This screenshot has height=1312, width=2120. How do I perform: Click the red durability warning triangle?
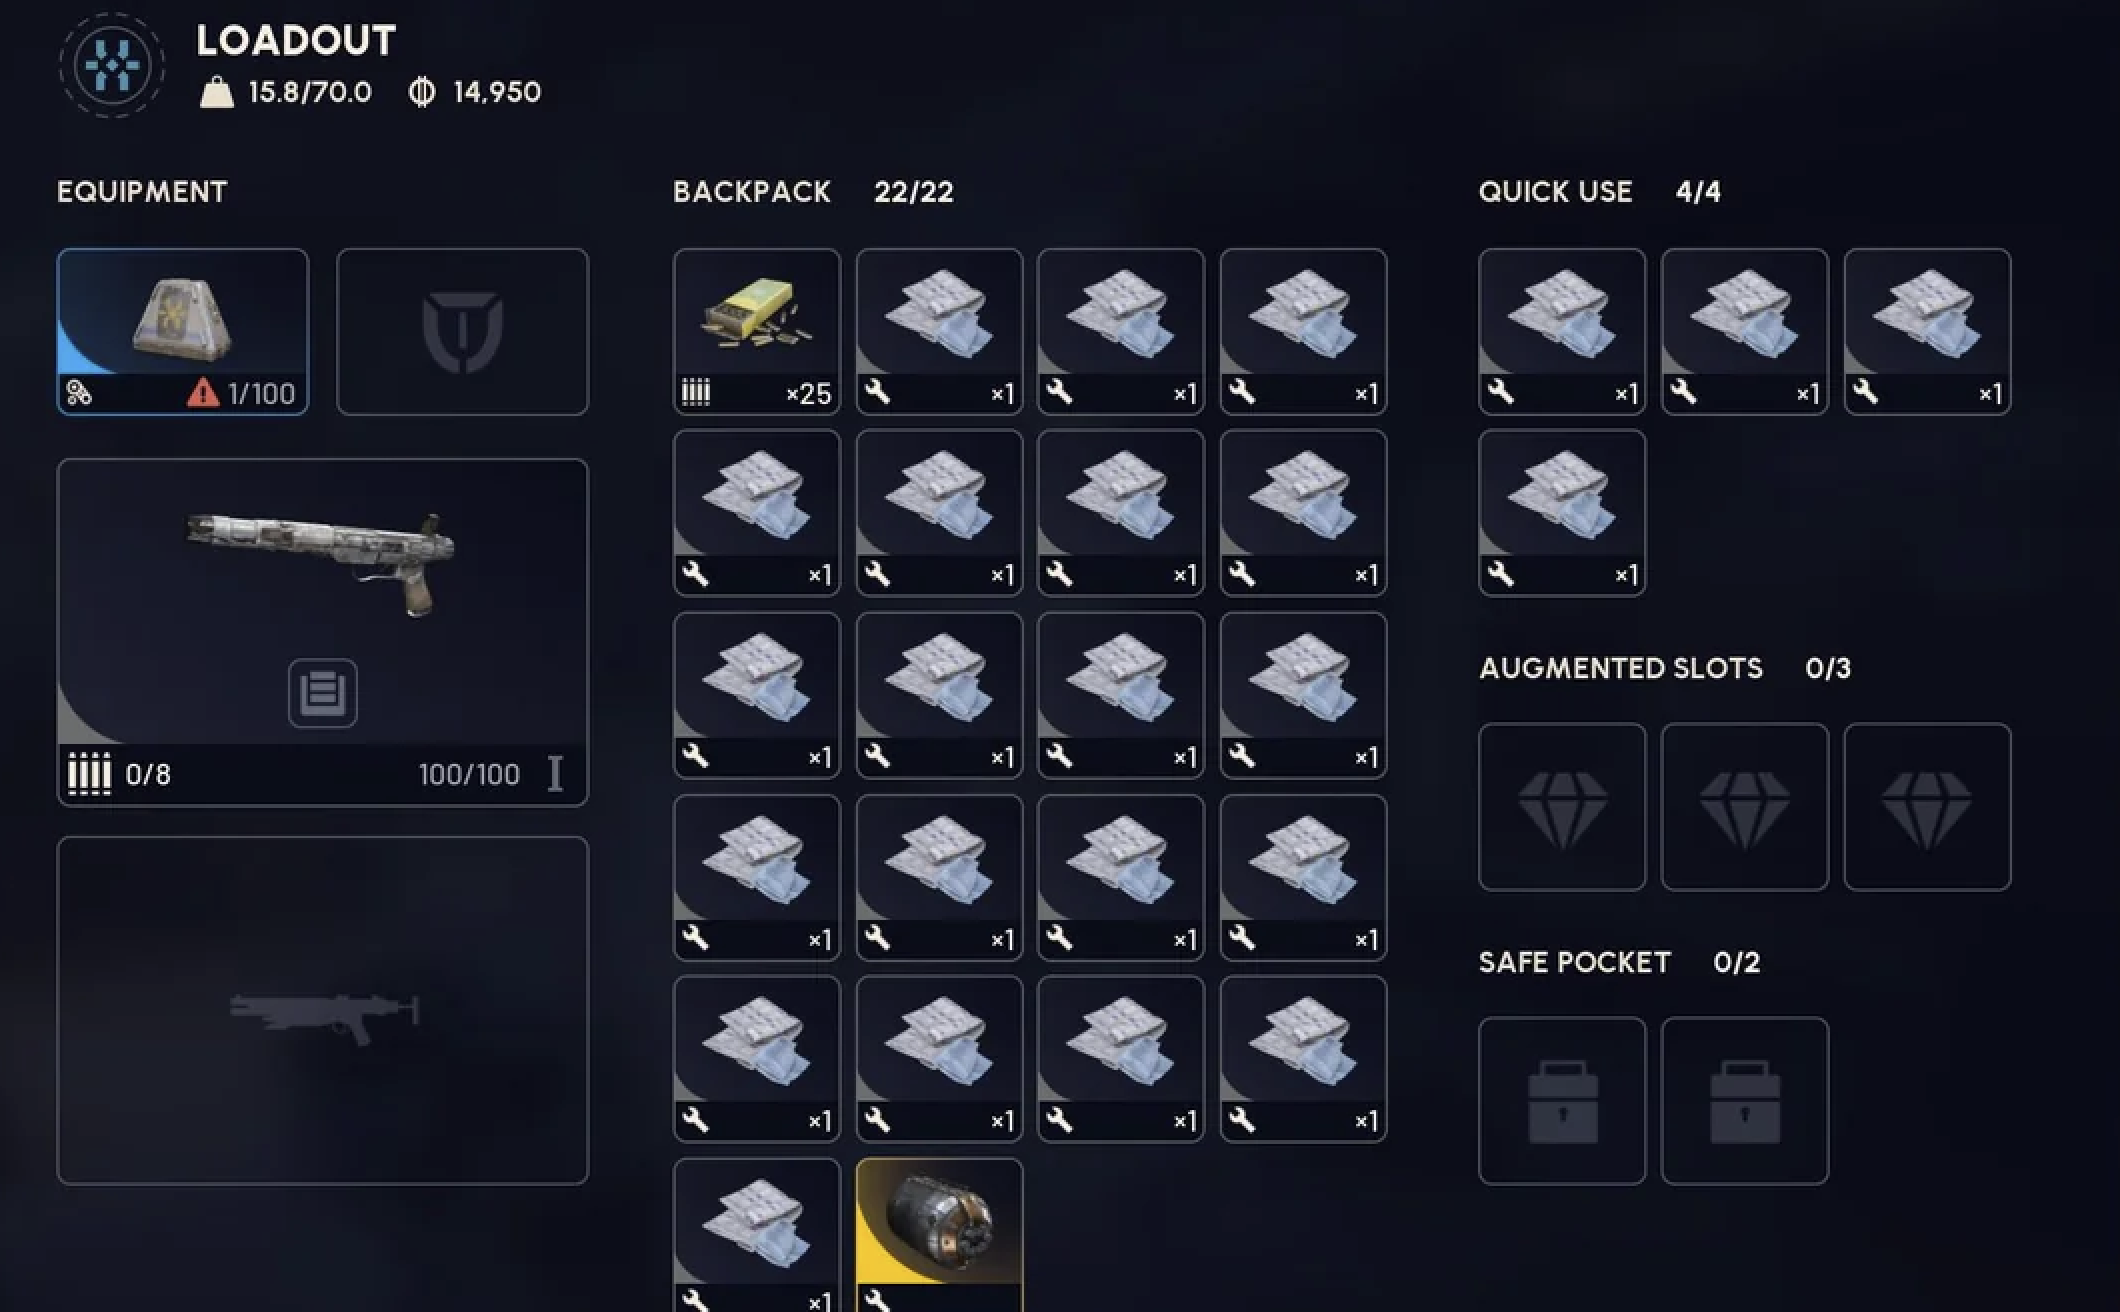coord(203,392)
